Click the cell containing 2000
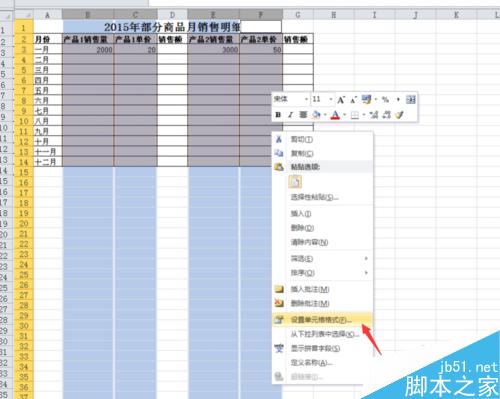The image size is (500, 399). pyautogui.click(x=88, y=50)
